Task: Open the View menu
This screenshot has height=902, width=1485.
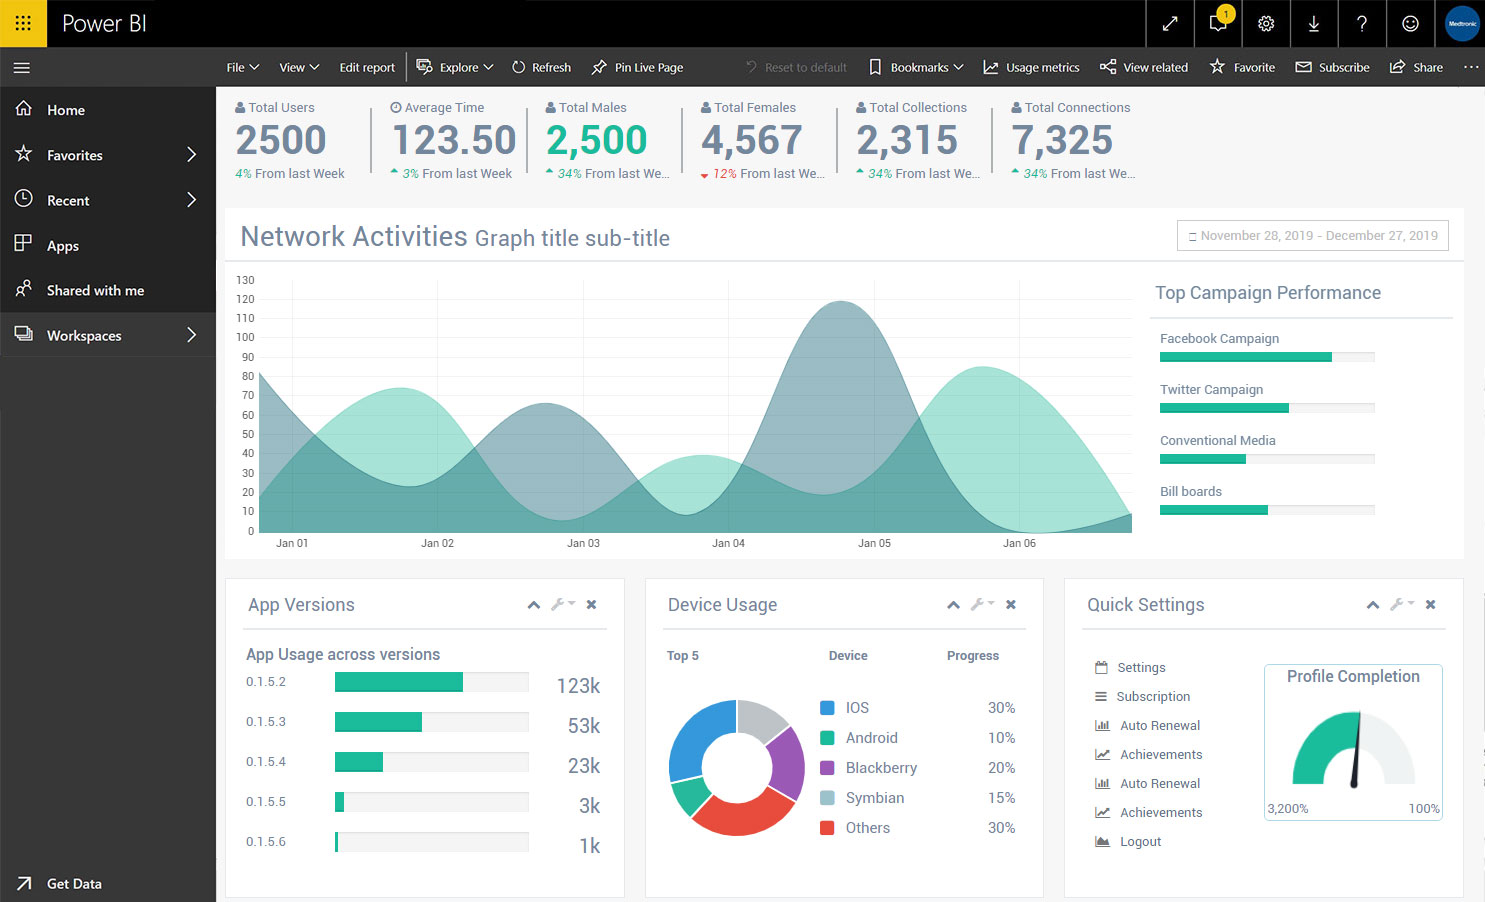Action: coord(299,67)
